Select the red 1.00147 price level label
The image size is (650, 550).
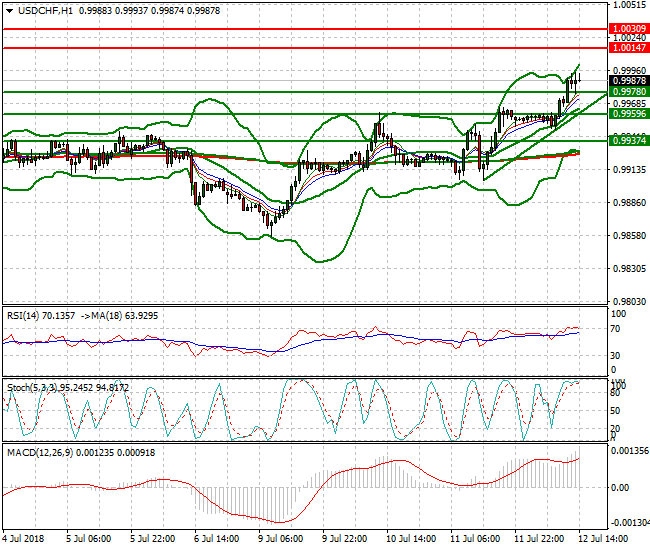point(629,48)
